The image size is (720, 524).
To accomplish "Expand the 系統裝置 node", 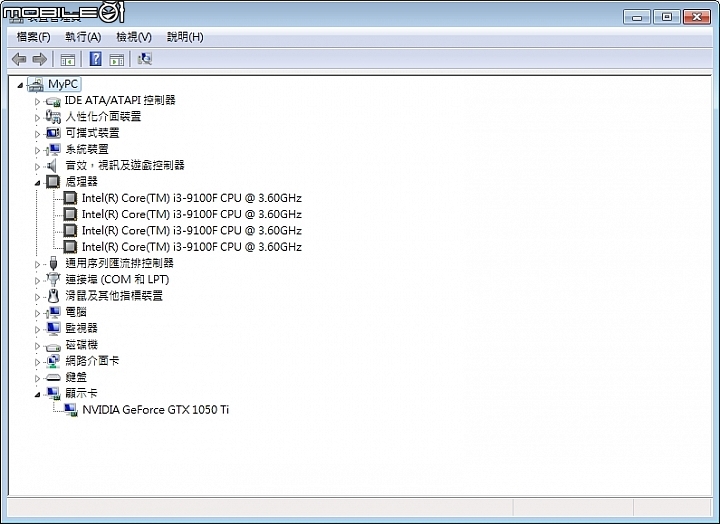I will pos(38,150).
